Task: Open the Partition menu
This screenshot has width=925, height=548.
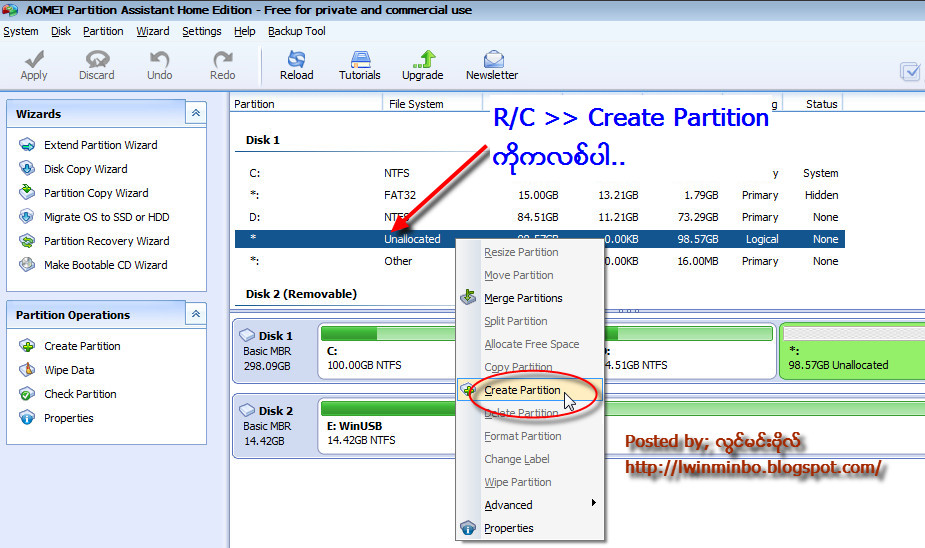Action: click(103, 31)
